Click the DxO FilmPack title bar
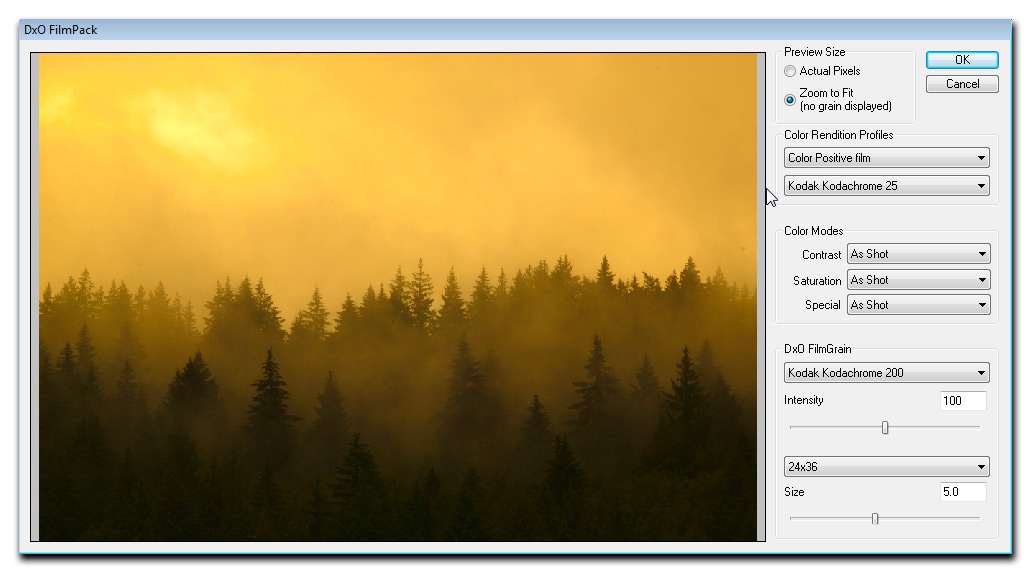This screenshot has height=573, width=1031. point(516,30)
